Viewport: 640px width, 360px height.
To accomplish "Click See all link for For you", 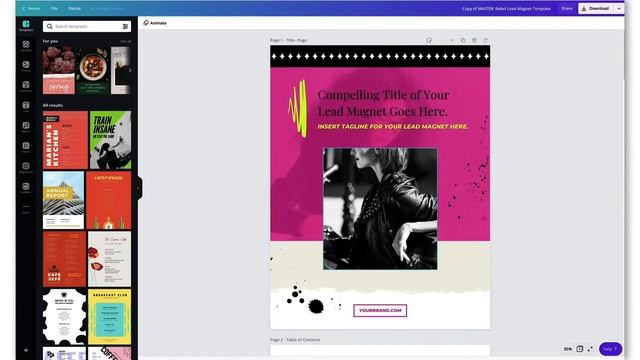I will [x=126, y=41].
